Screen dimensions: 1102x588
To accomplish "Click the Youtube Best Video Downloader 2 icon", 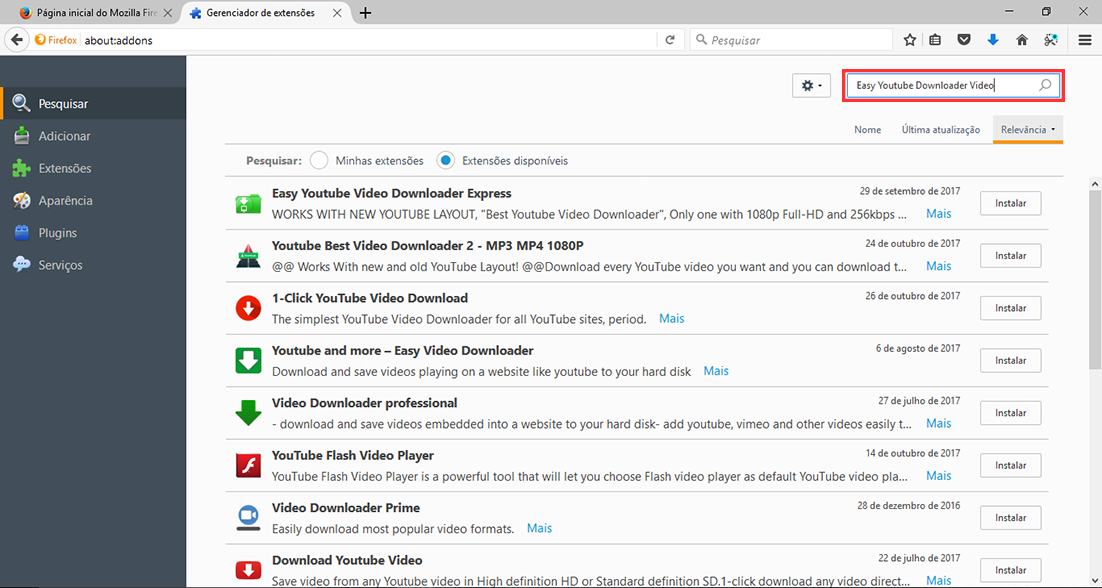I will 248,256.
